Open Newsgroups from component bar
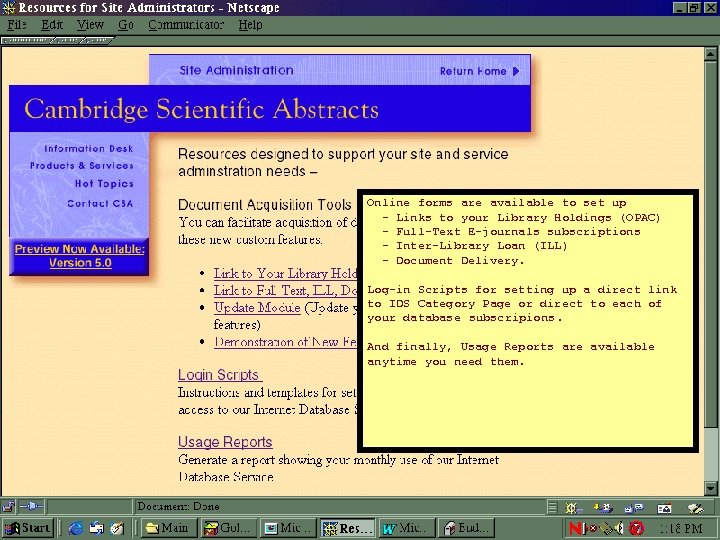The height and width of the screenshot is (540, 720). click(634, 507)
